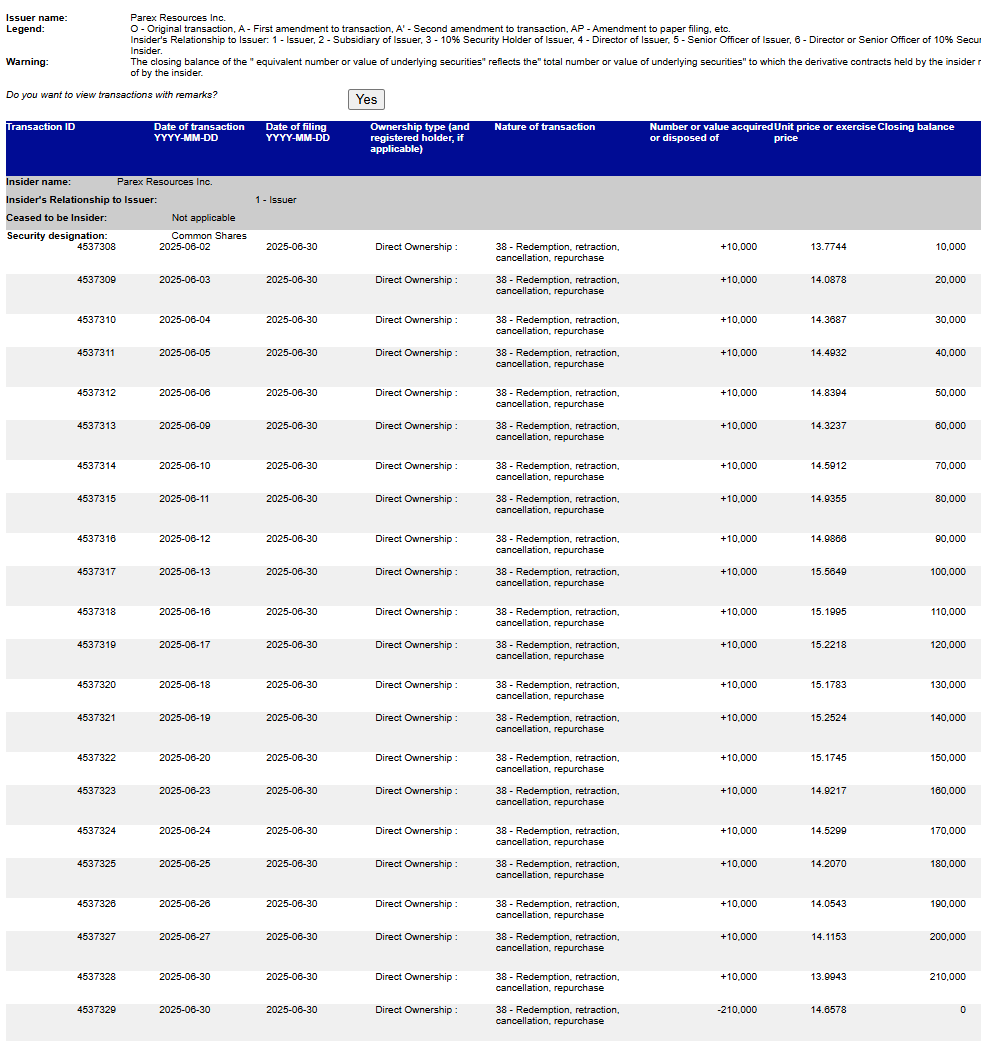
Task: Select transaction ID 4537316
Action: tap(96, 539)
